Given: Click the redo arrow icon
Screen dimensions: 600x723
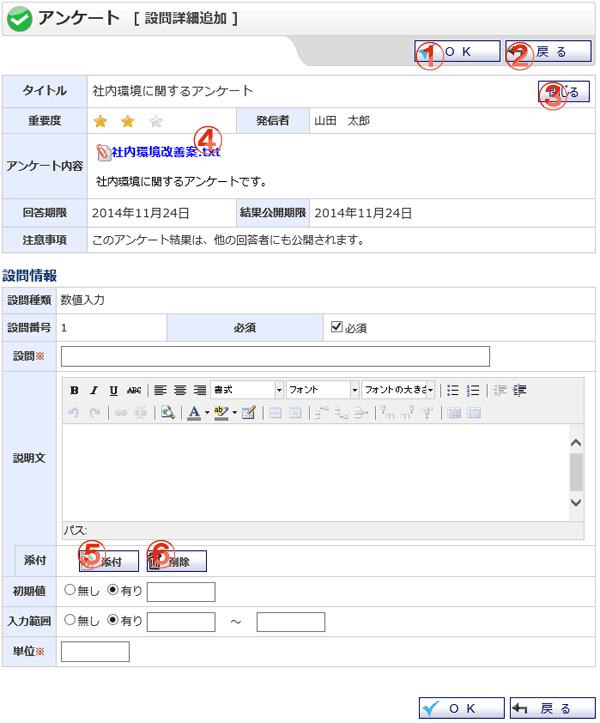Looking at the screenshot, I should 95,412.
